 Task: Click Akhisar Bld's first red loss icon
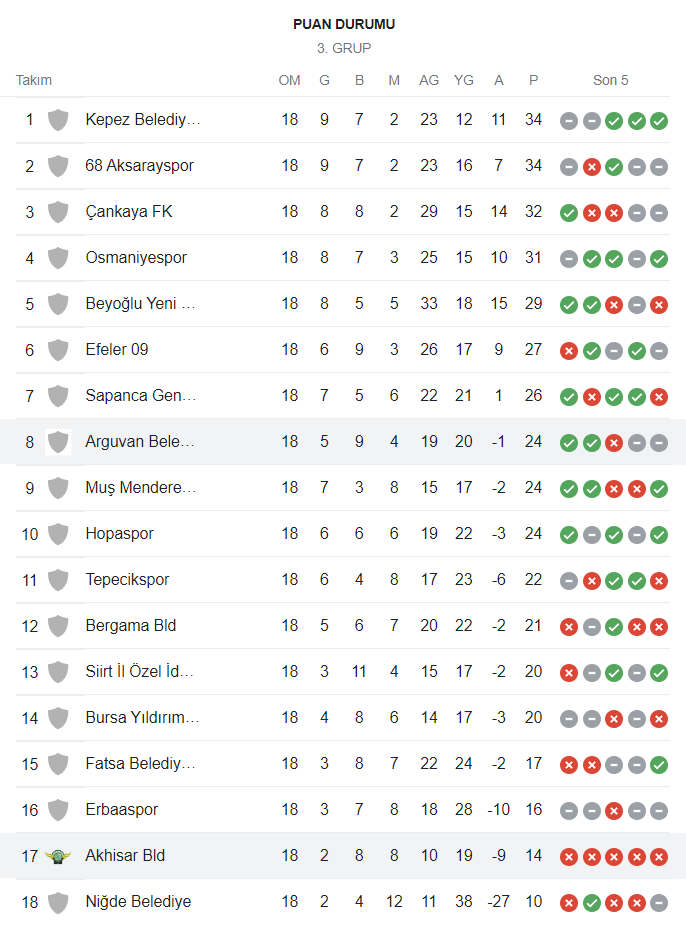pyautogui.click(x=569, y=857)
